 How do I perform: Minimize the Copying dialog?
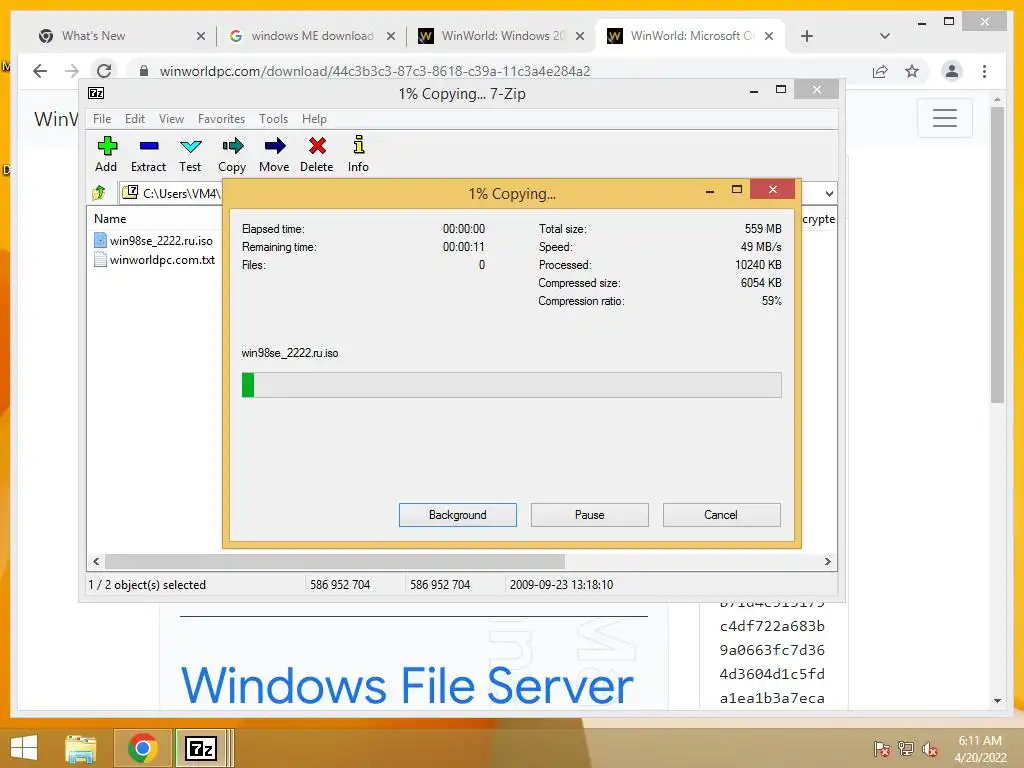pos(710,191)
